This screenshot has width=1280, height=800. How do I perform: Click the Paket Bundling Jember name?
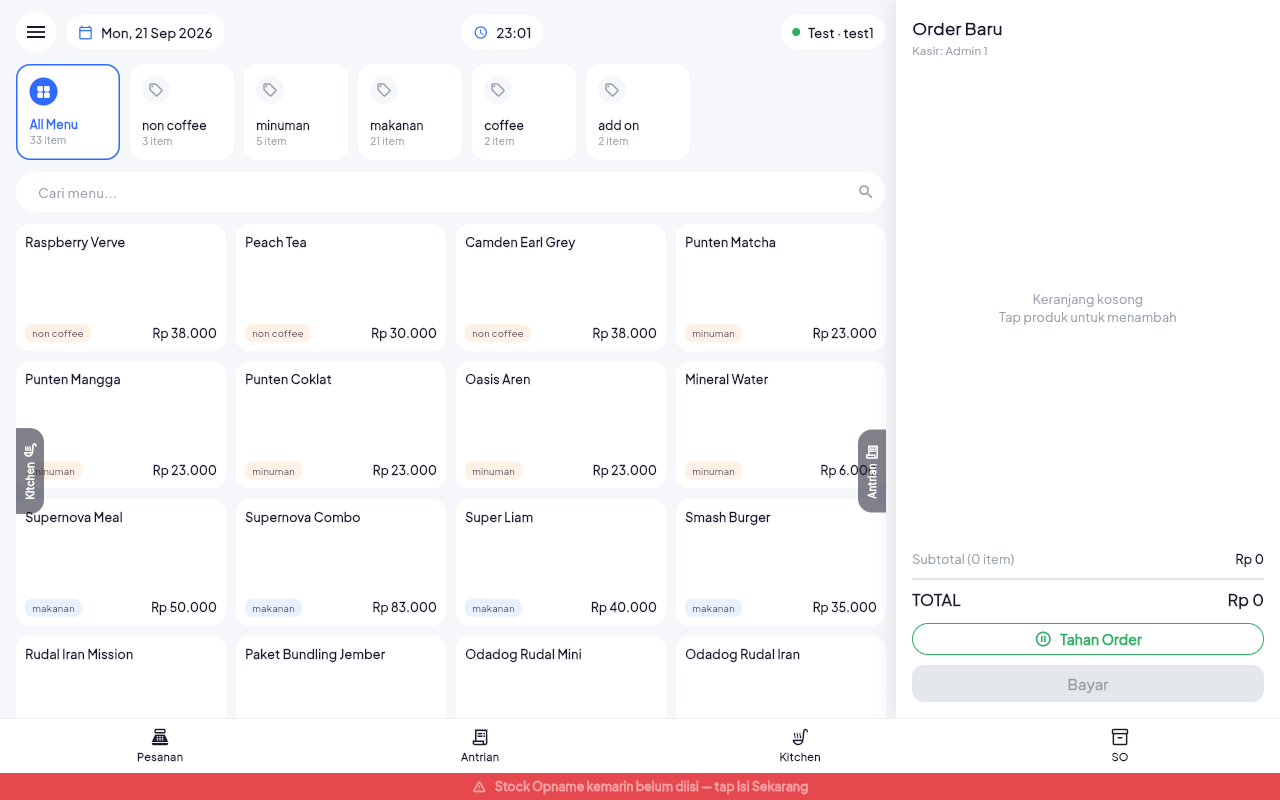[315, 654]
